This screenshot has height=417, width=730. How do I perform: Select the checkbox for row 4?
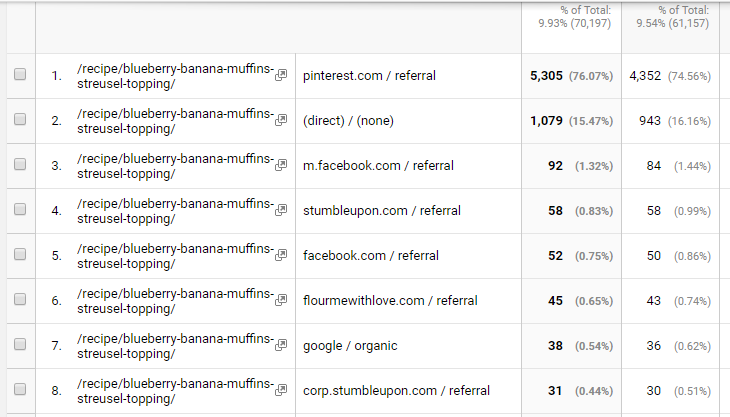[20, 210]
